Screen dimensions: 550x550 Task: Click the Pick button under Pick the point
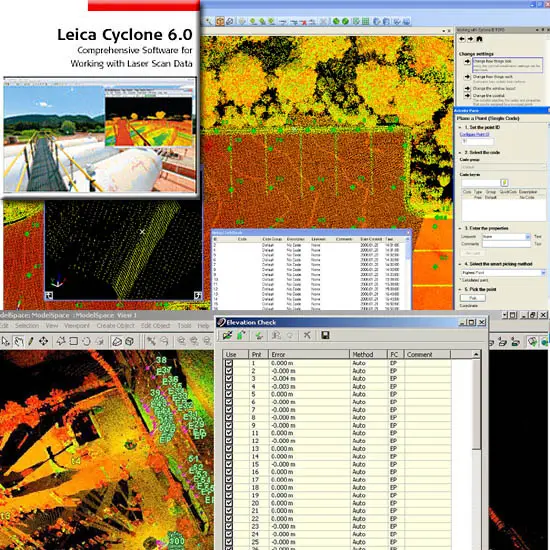[x=472, y=298]
